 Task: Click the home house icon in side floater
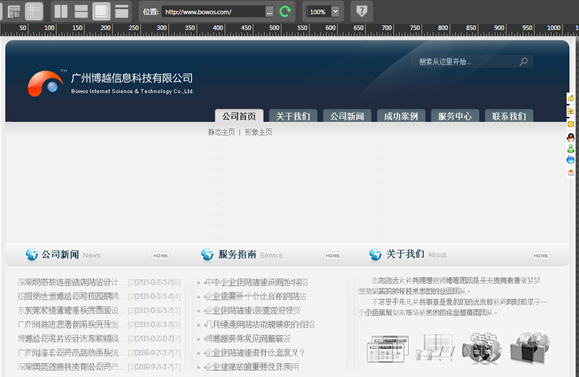click(x=571, y=98)
